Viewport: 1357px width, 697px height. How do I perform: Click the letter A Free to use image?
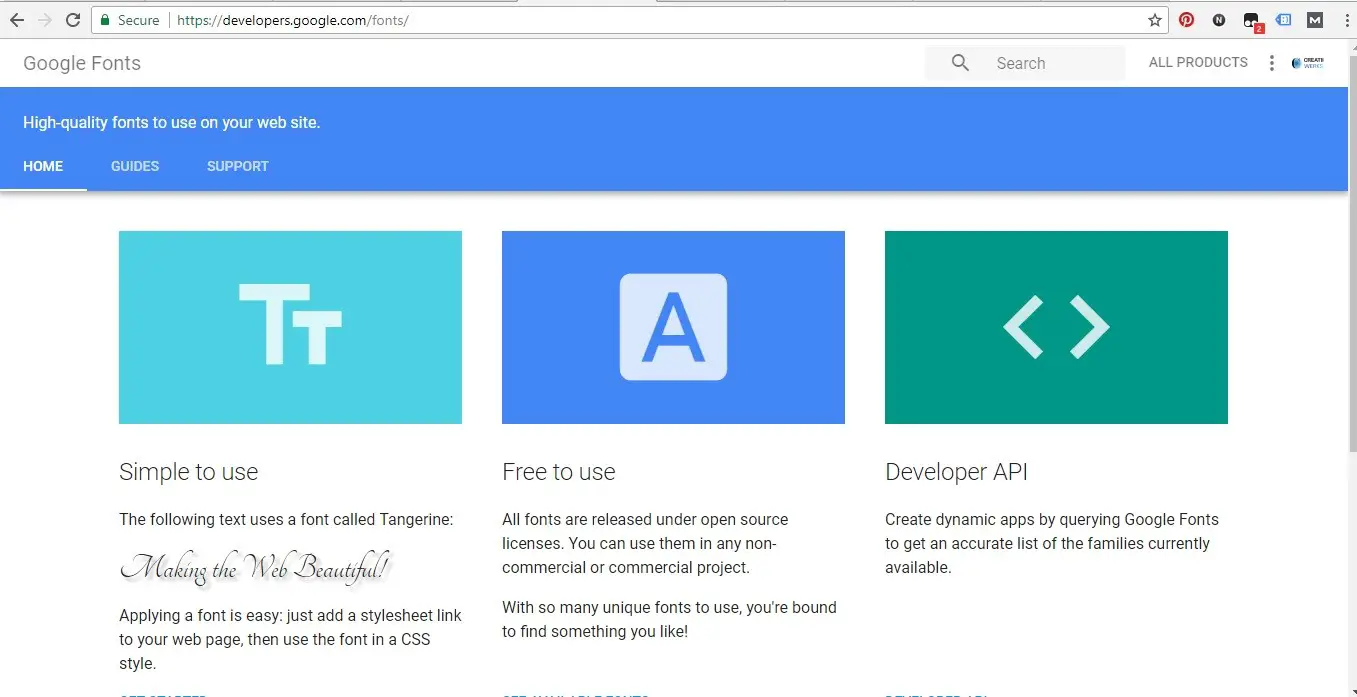click(673, 327)
